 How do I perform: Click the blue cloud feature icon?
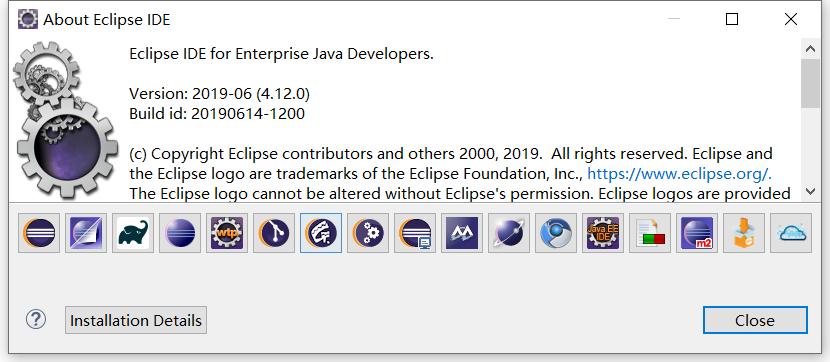[791, 233]
